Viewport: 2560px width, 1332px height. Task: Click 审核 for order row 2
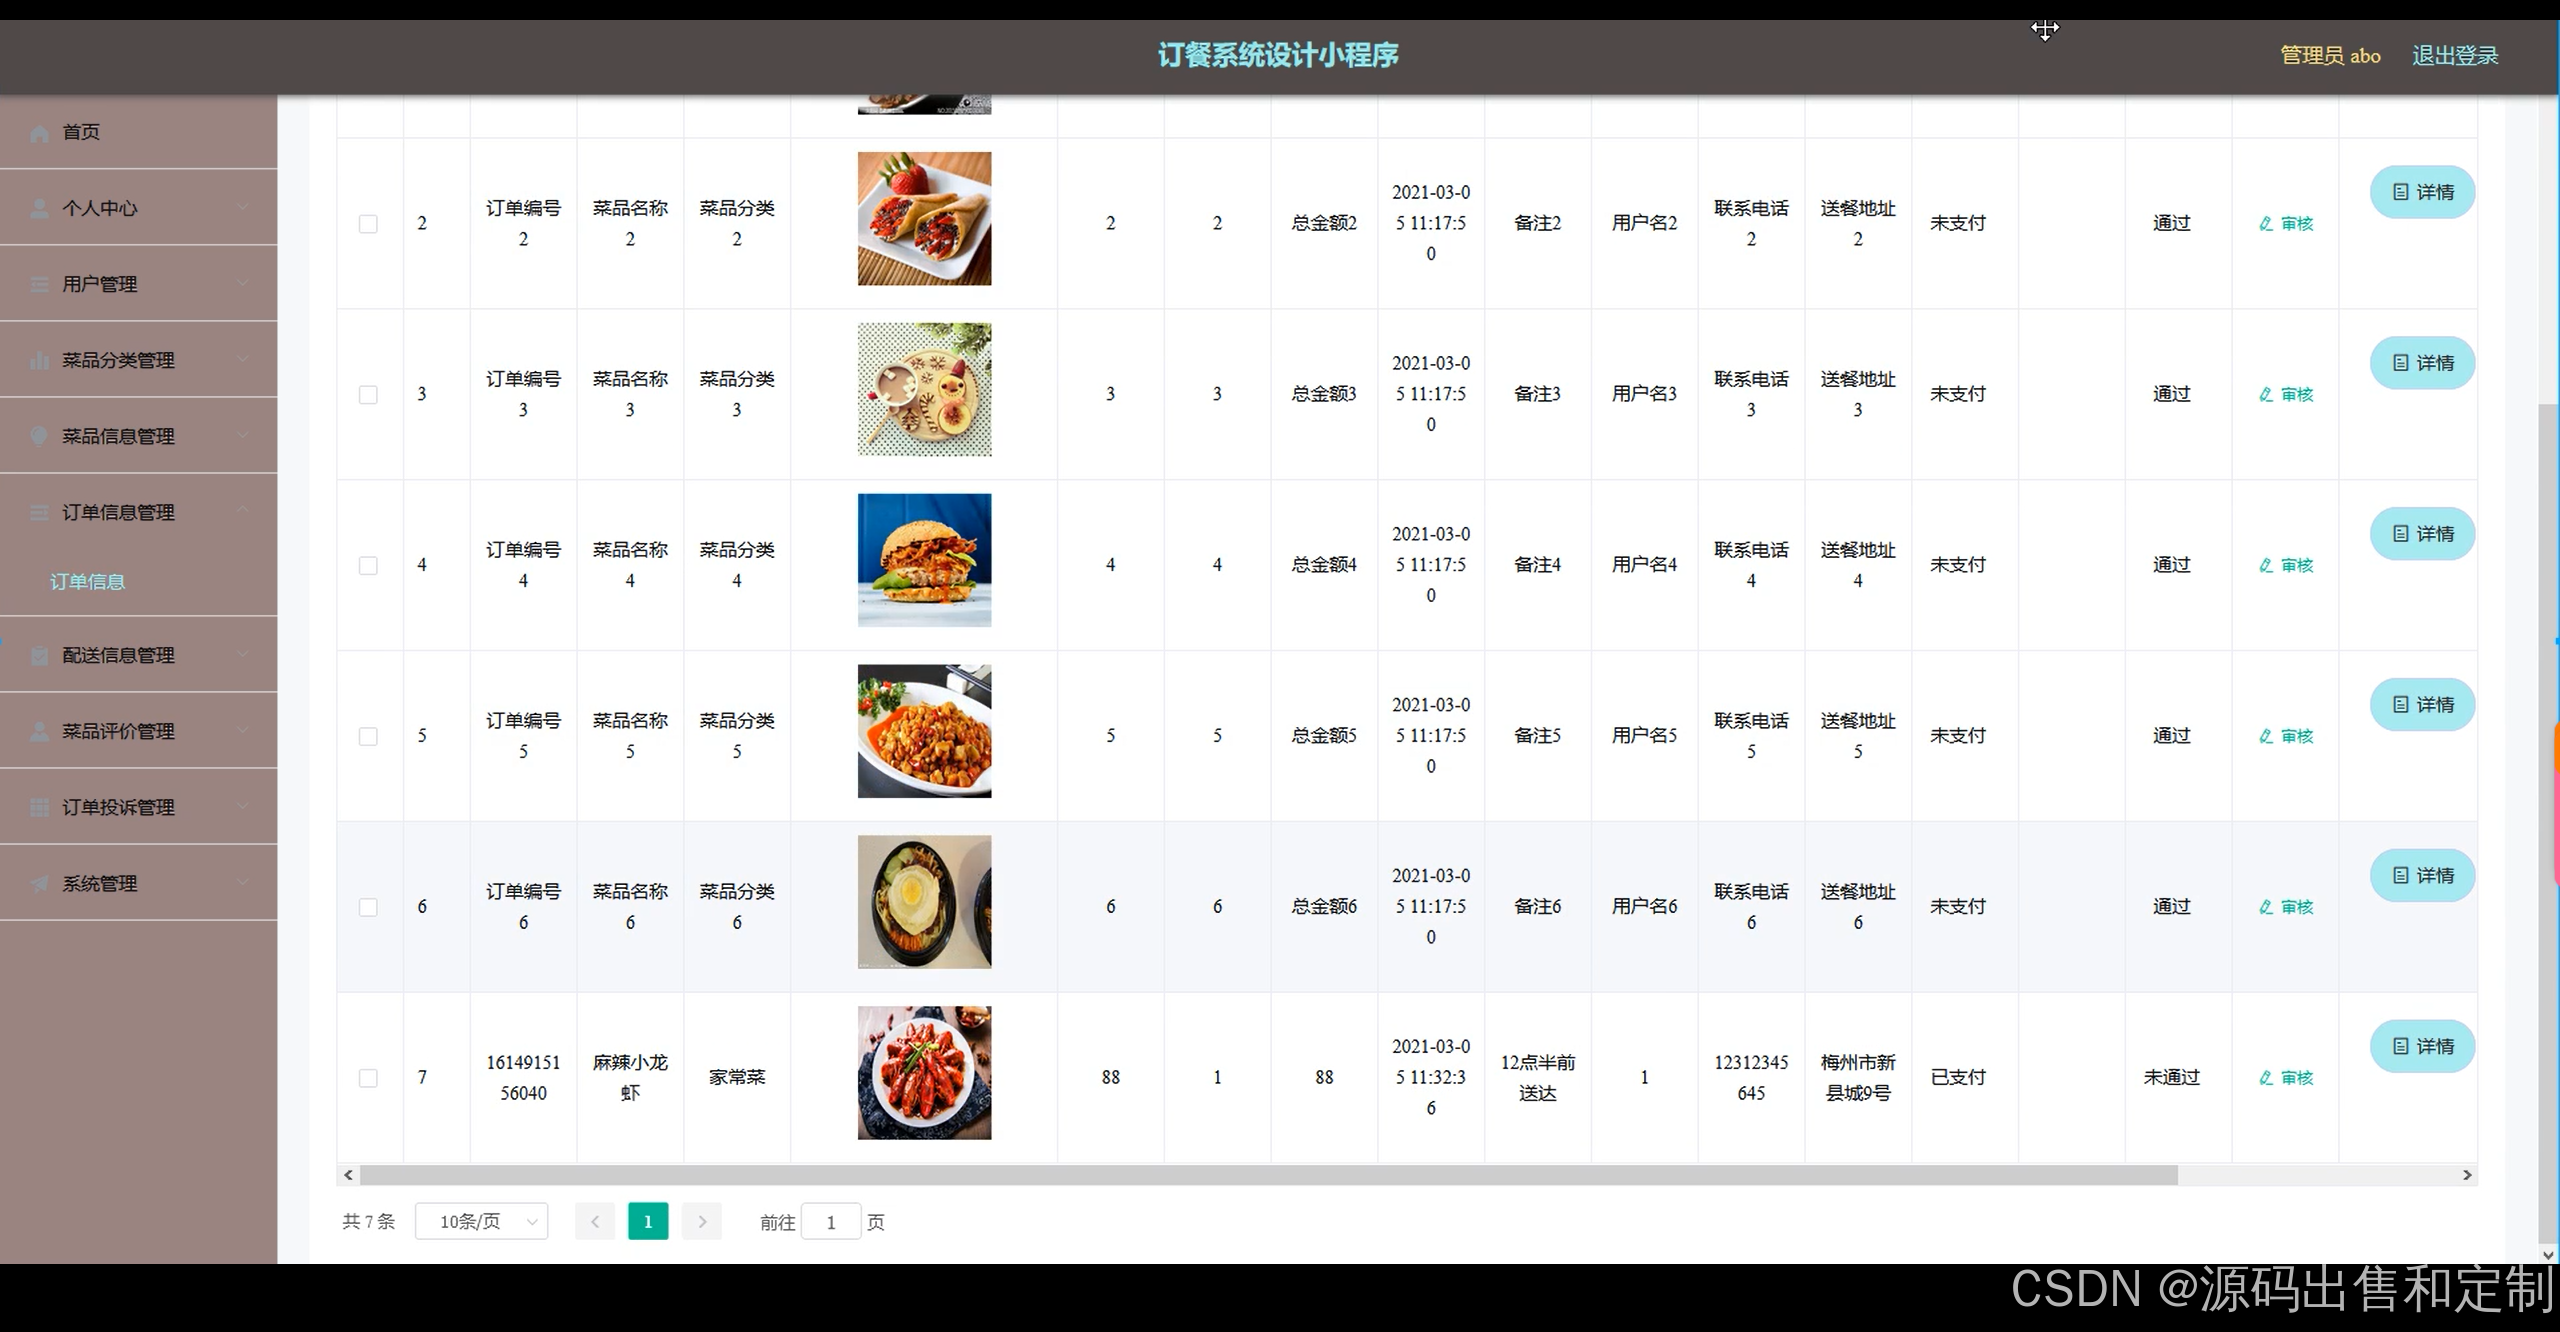2286,224
